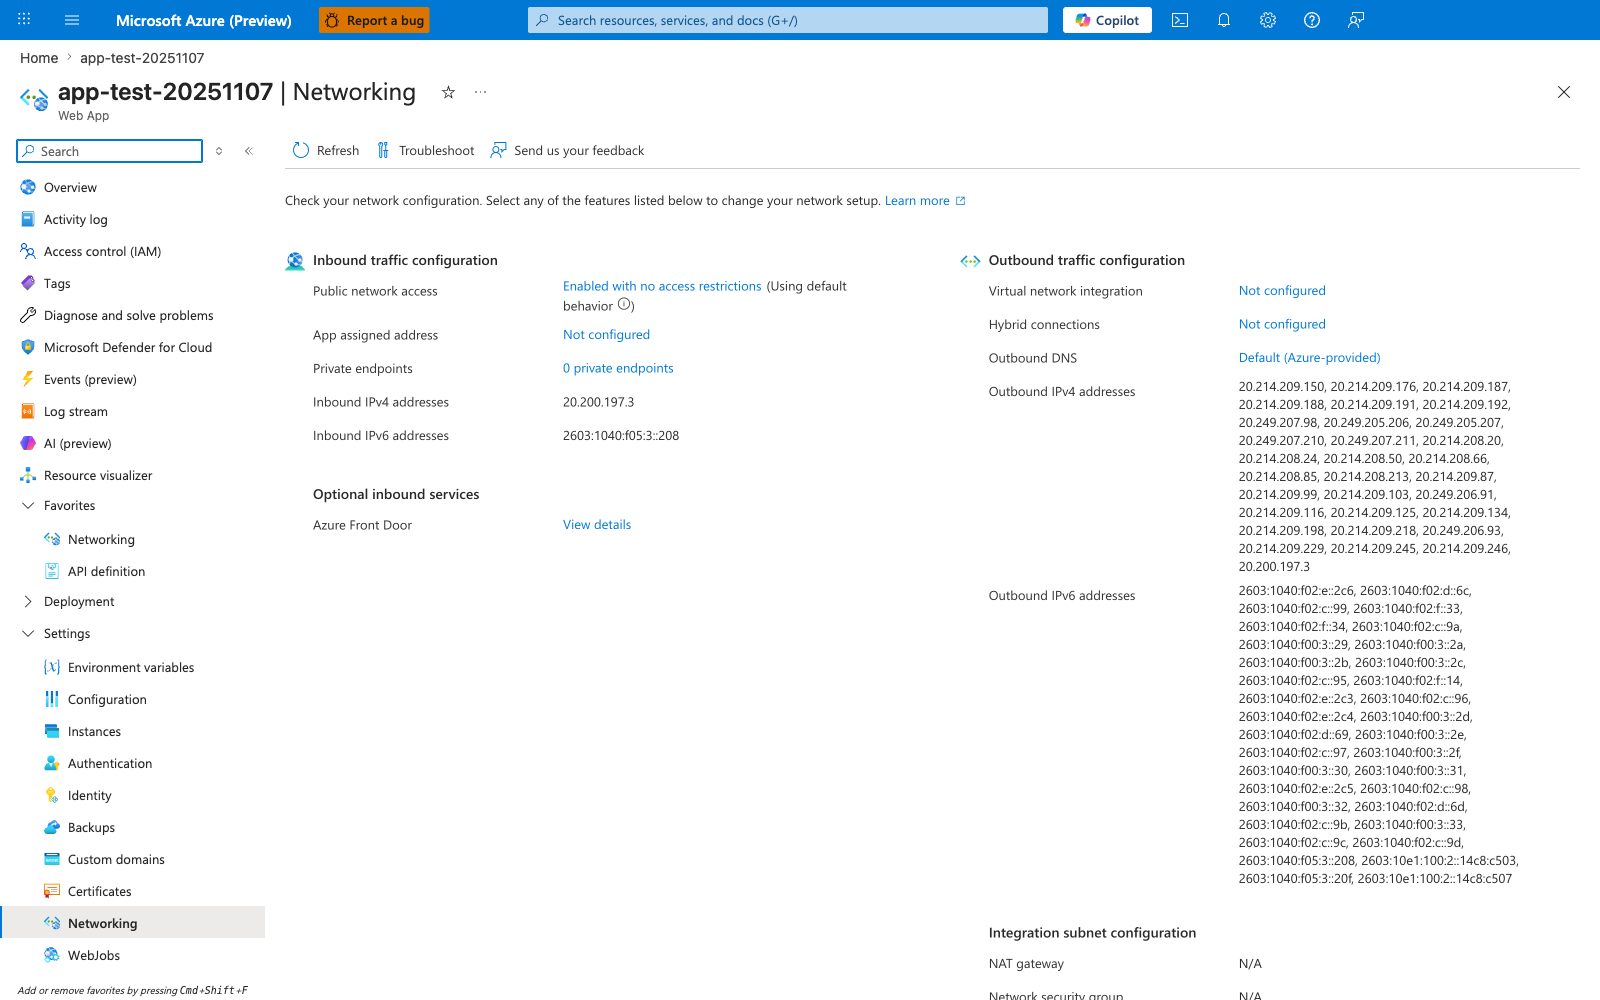1600x1000 pixels.
Task: Toggle the sidebar expand/collapse all arrows
Action: click(219, 151)
